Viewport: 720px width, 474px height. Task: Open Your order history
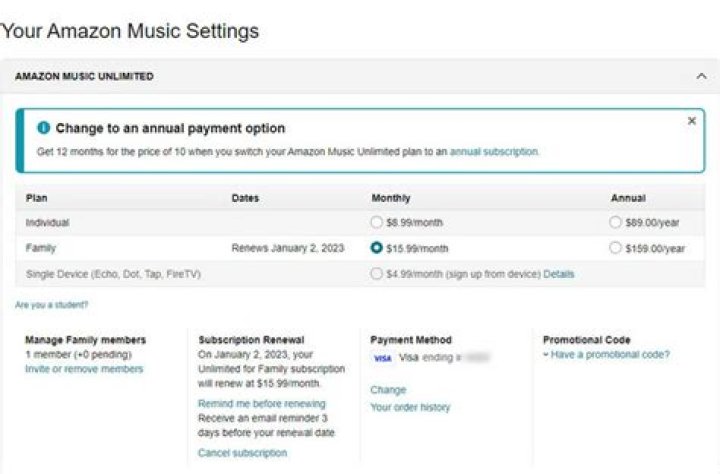pos(410,407)
